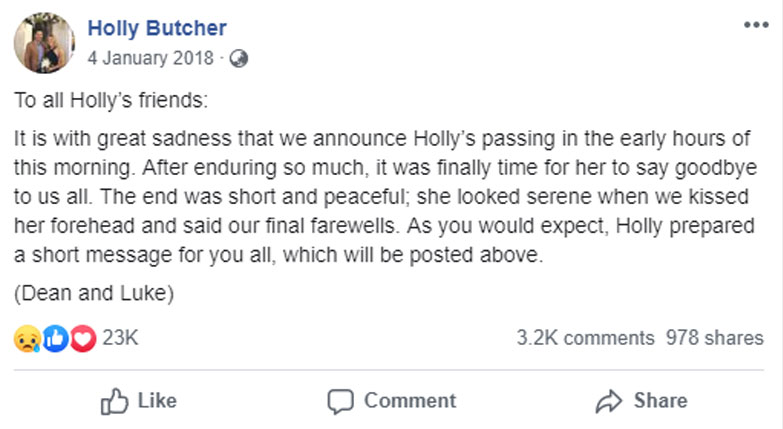783x429 pixels.
Task: Click the speech bubble Comment icon
Action: pos(341,402)
